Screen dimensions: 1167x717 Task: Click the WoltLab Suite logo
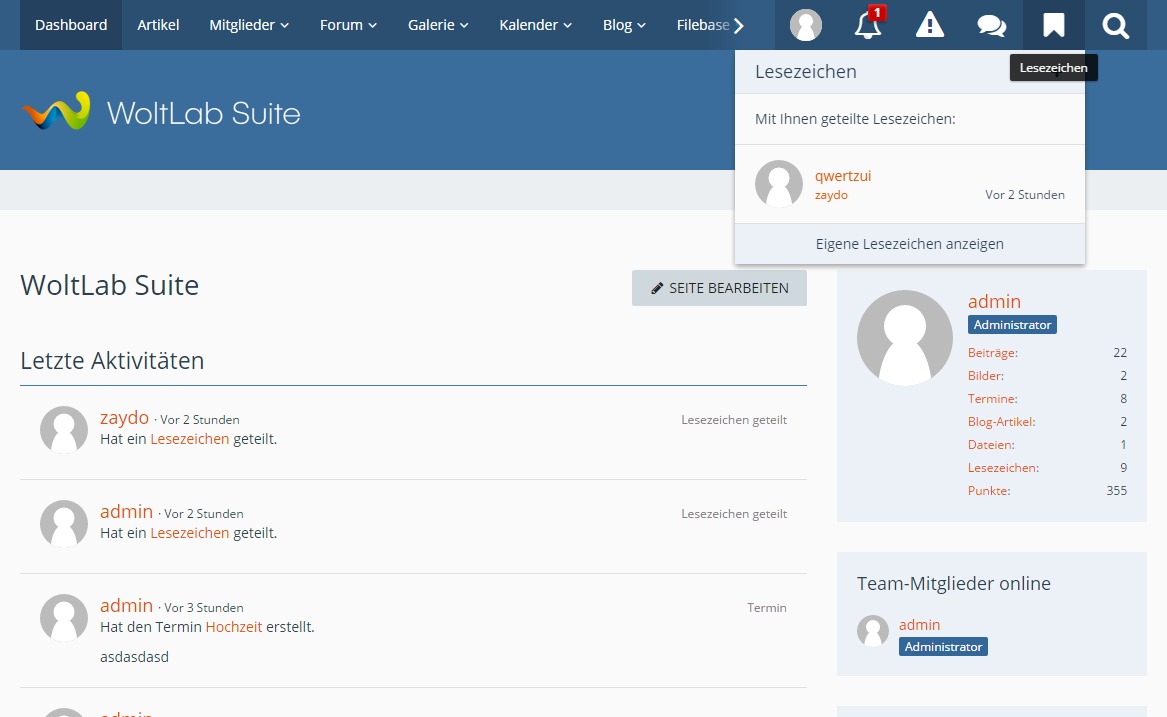pos(161,112)
